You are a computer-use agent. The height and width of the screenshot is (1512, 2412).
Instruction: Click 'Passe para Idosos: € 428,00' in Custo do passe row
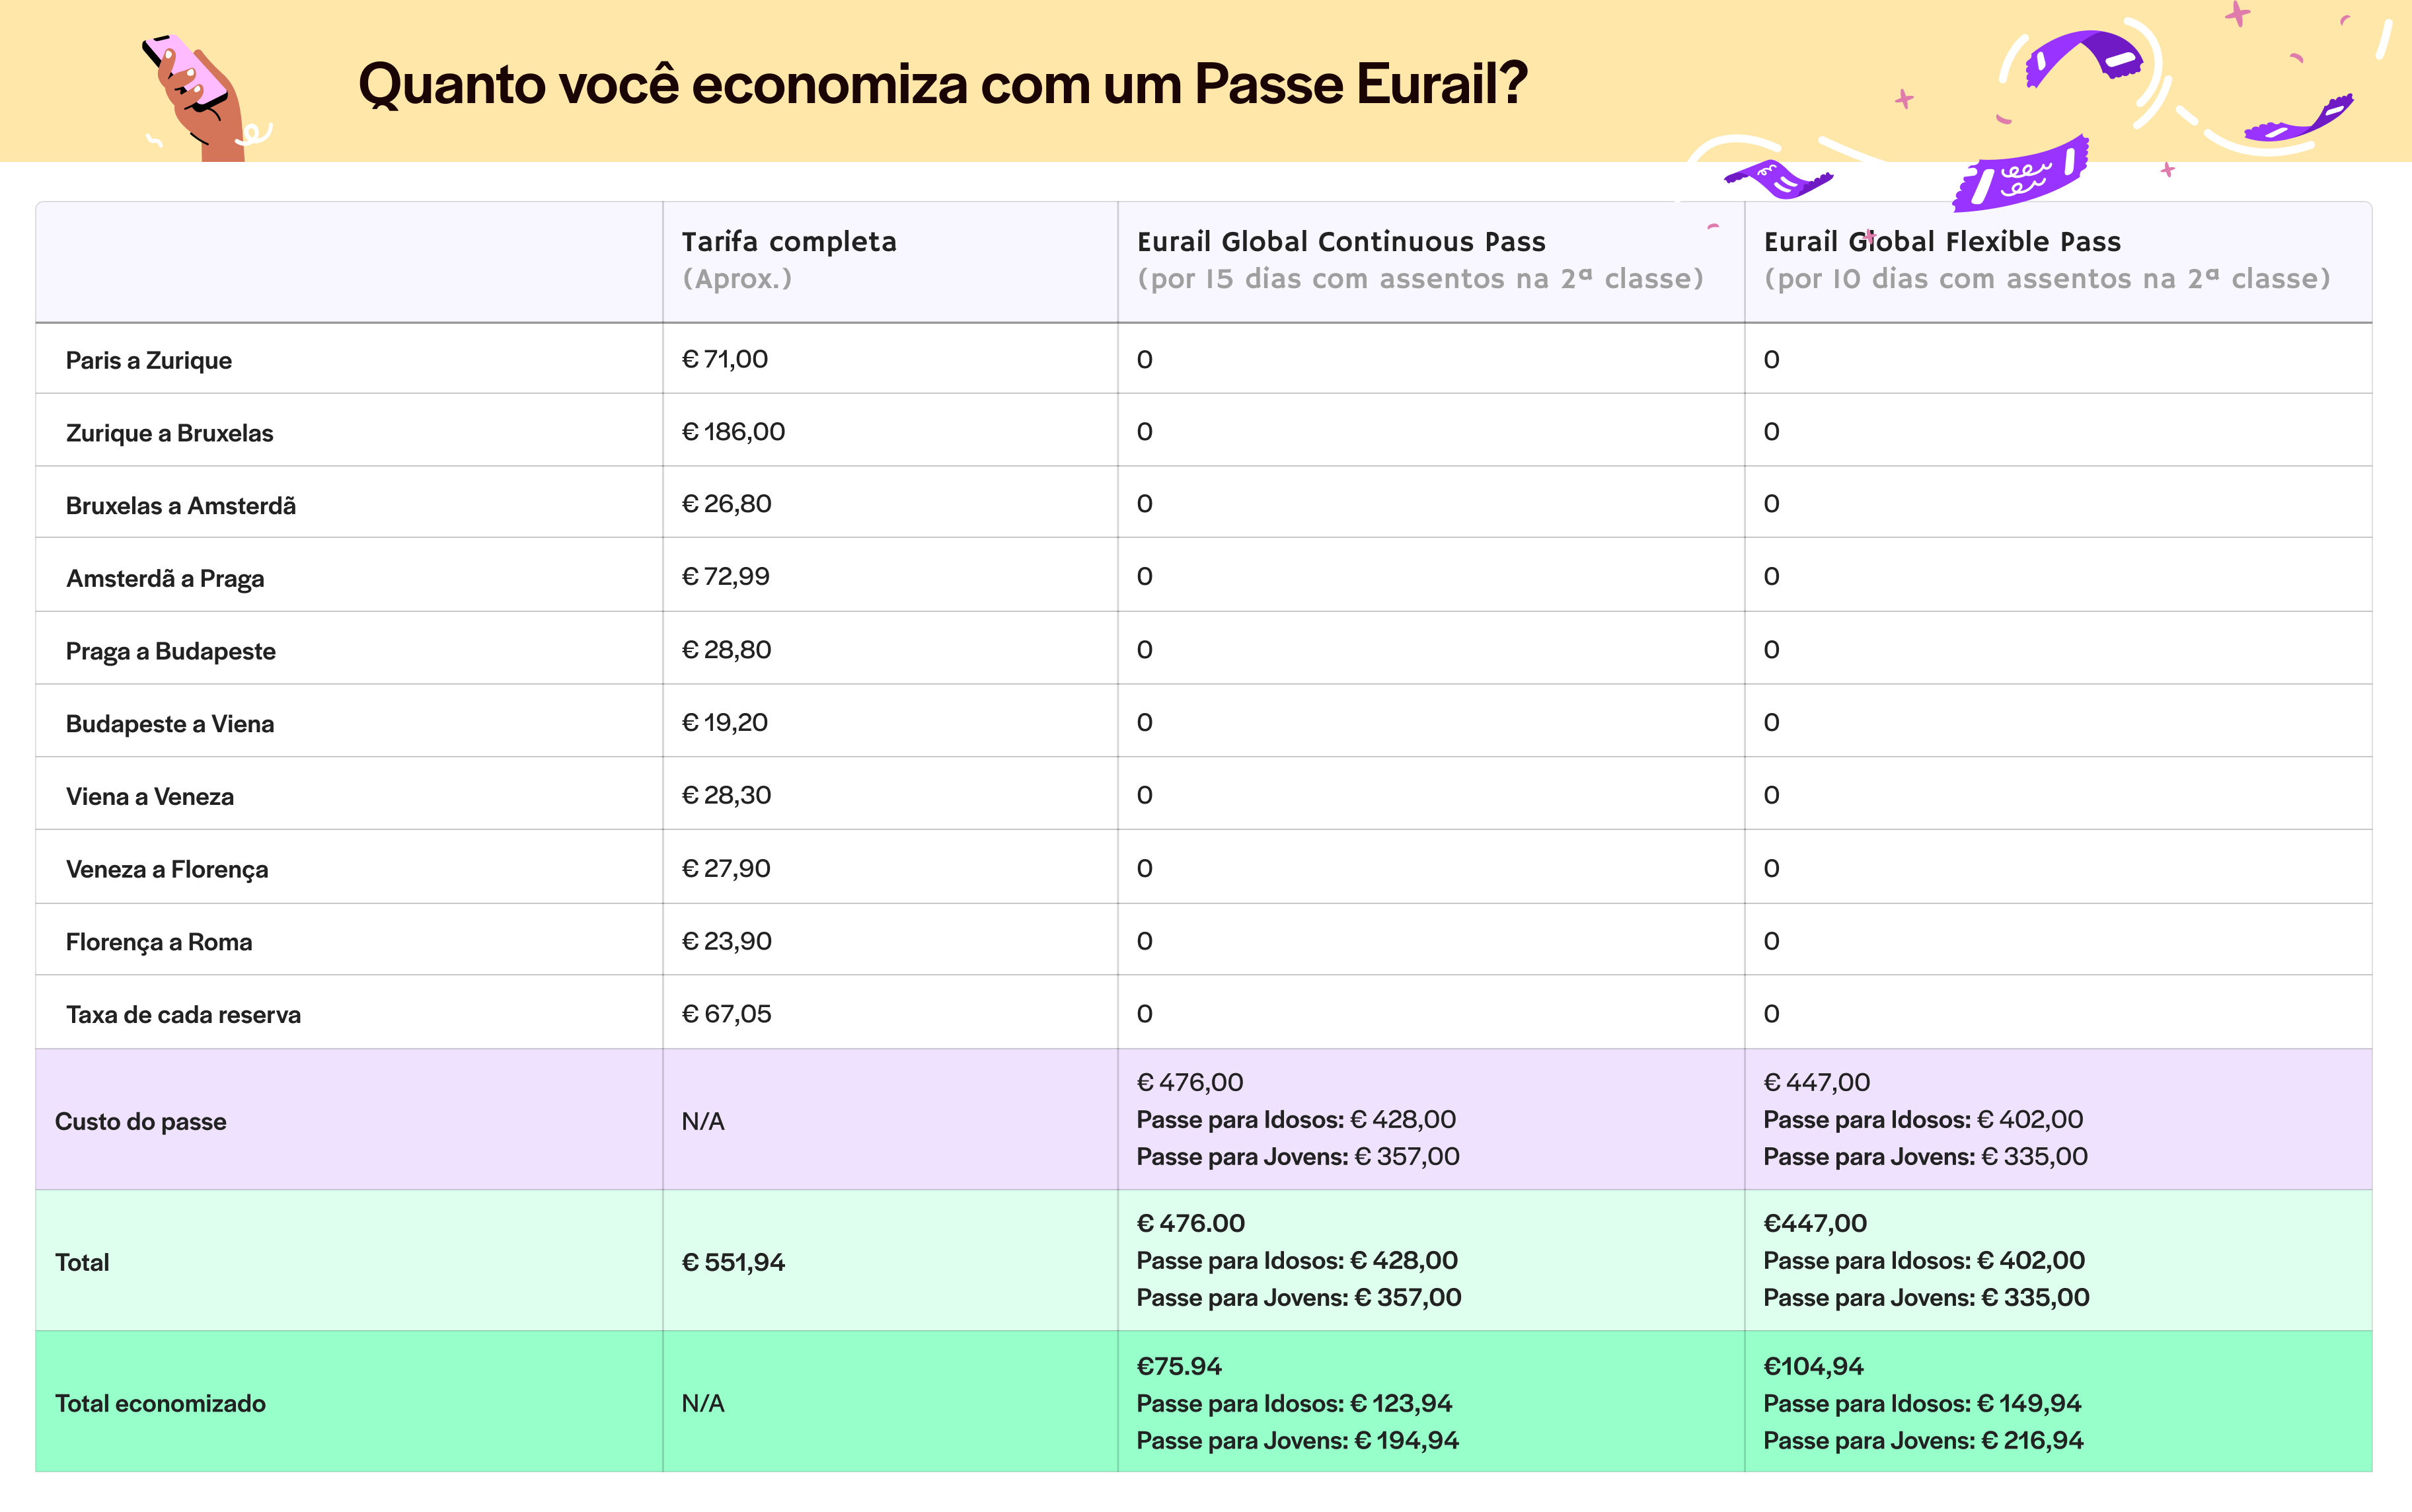[x=1296, y=1120]
